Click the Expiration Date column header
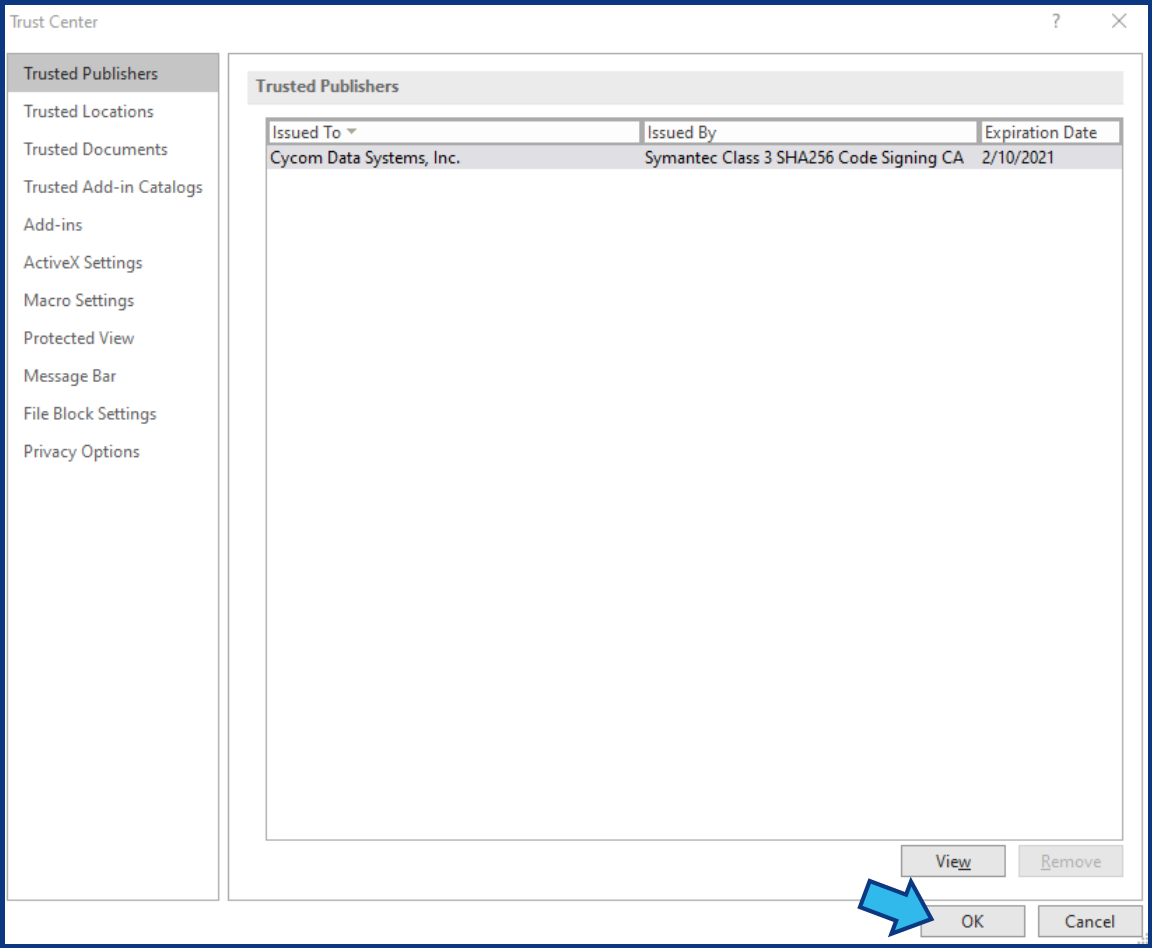The width and height of the screenshot is (1153, 949). 1050,132
